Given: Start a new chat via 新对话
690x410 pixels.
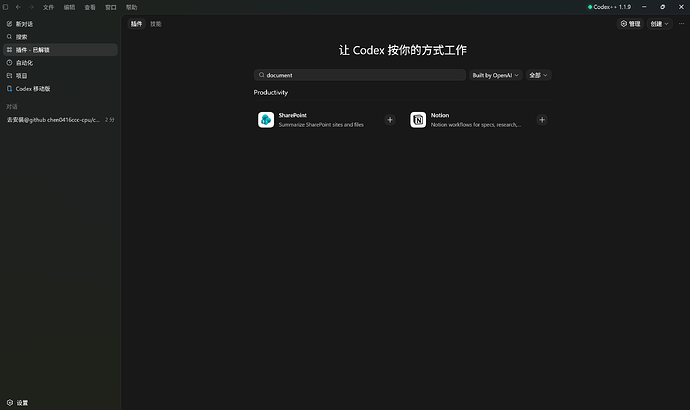Looking at the screenshot, I should coord(60,24).
